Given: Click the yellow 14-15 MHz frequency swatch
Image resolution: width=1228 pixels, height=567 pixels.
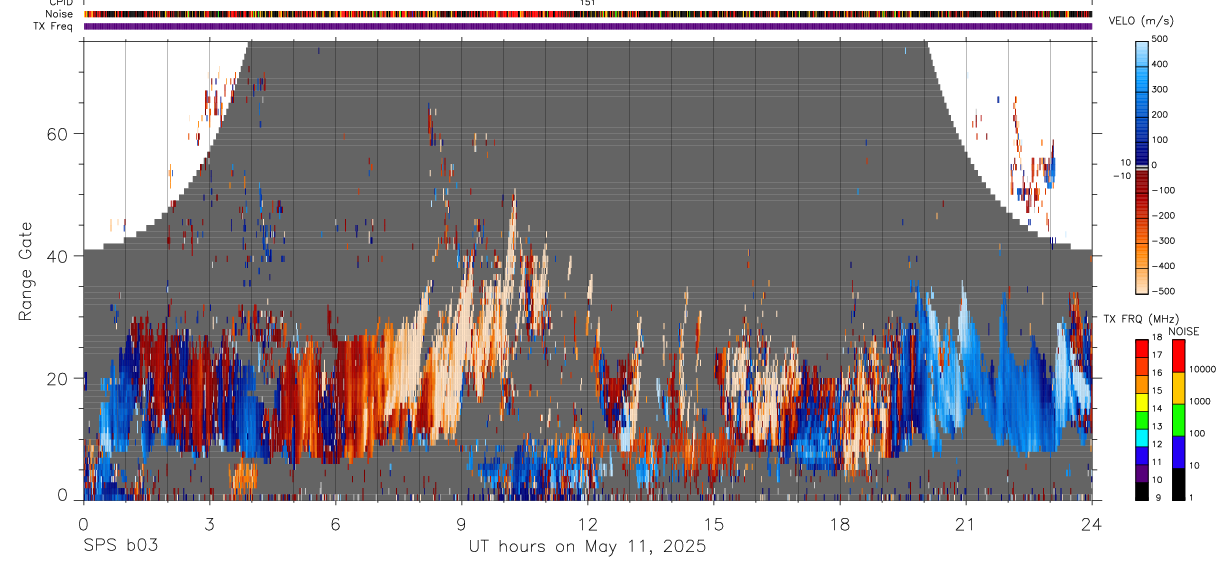Looking at the screenshot, I should (x=1143, y=401).
